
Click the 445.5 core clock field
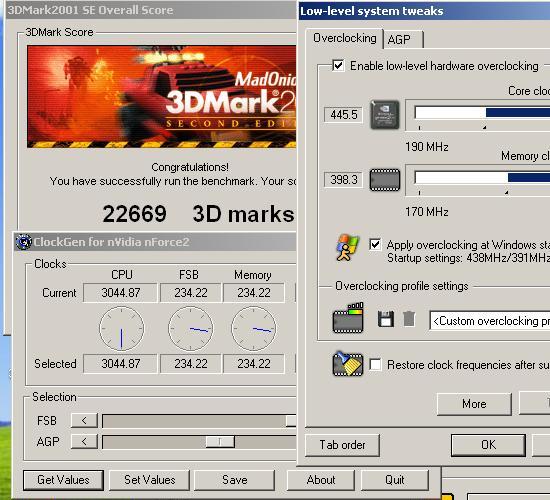[x=343, y=115]
